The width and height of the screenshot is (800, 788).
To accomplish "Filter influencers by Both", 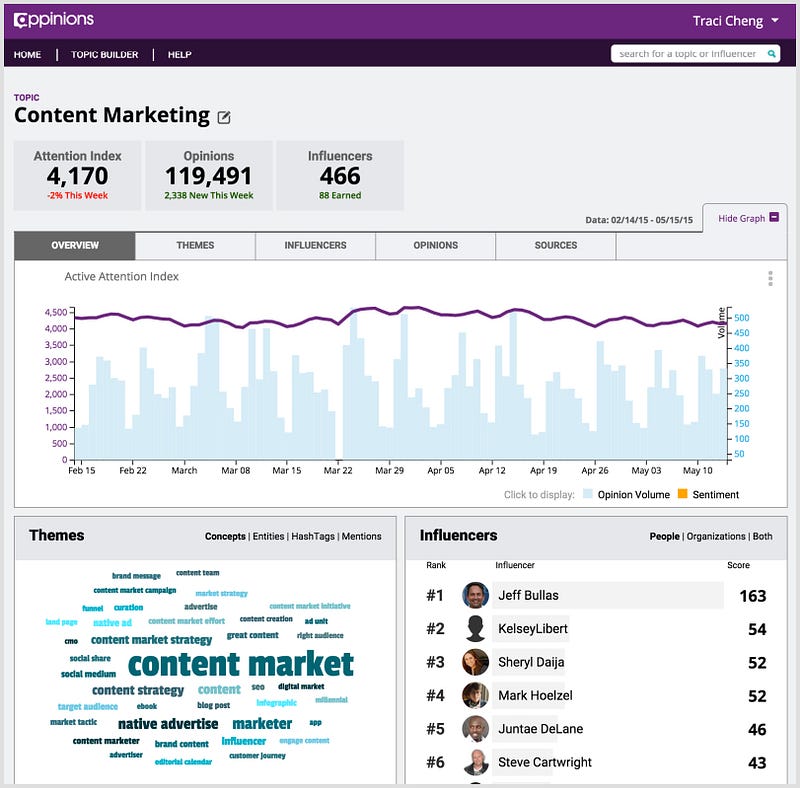I will tap(763, 536).
